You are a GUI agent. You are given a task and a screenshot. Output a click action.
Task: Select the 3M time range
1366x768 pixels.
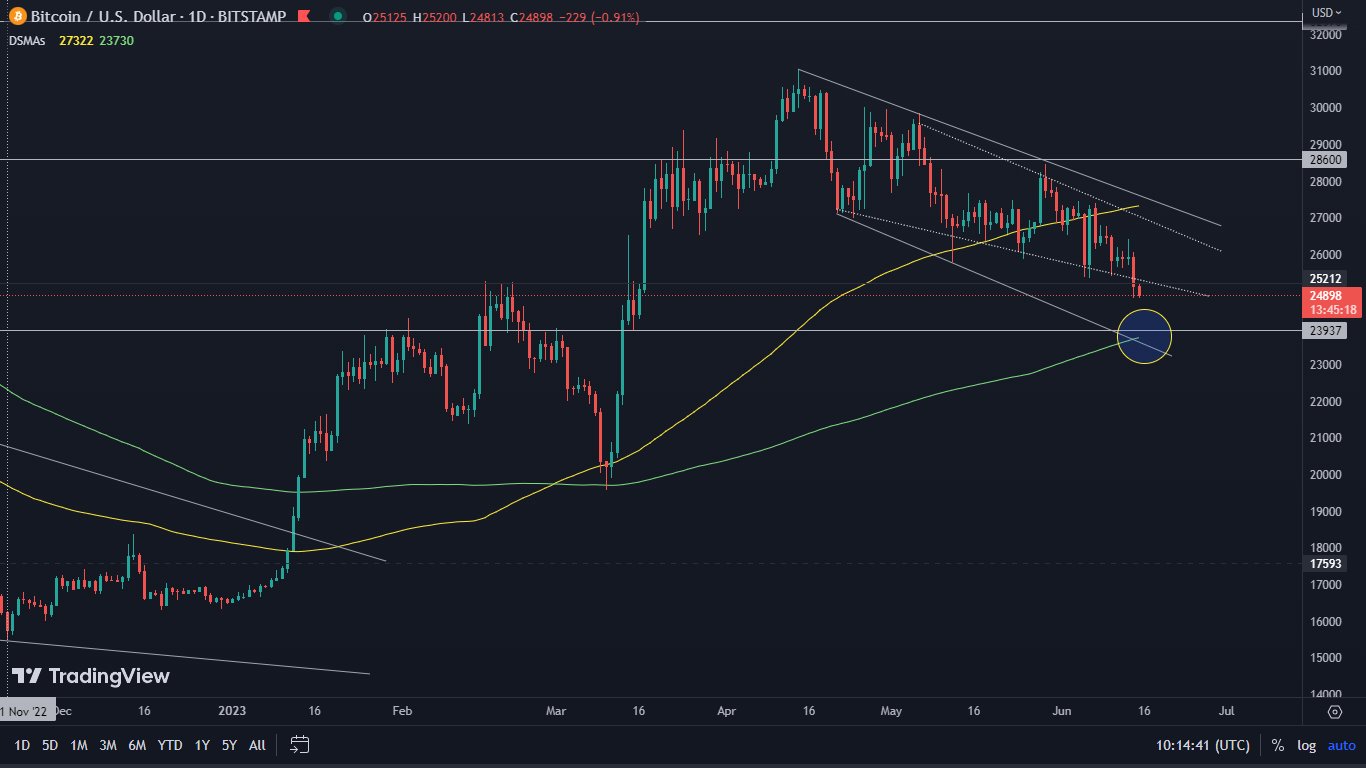coord(108,745)
